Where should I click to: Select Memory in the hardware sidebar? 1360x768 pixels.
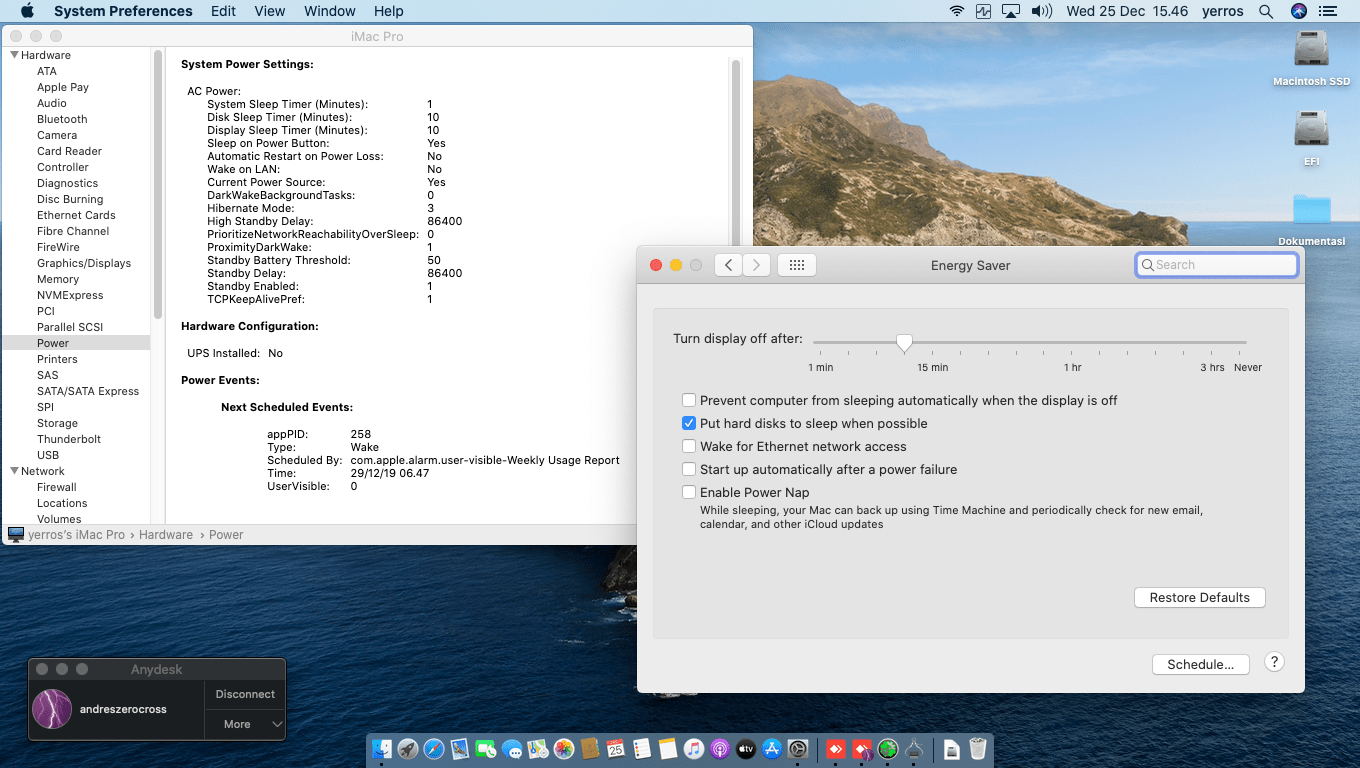coord(58,279)
